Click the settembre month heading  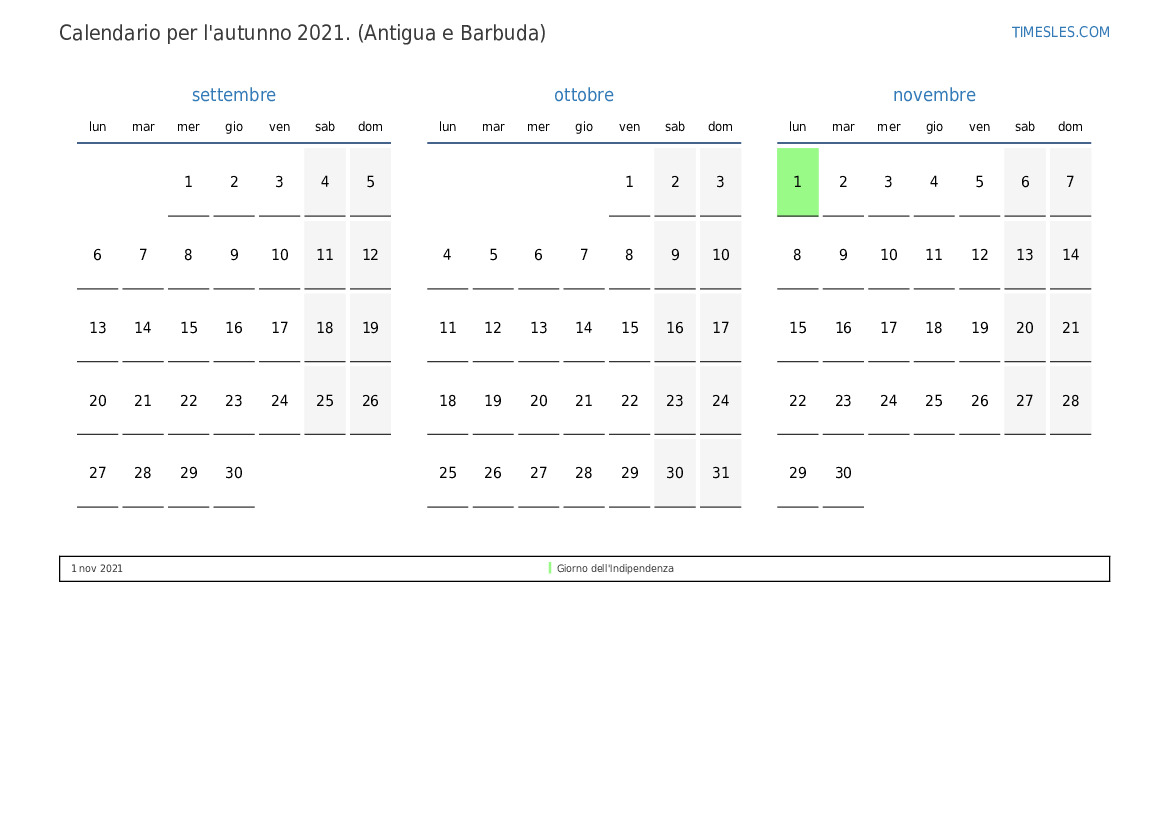(233, 95)
